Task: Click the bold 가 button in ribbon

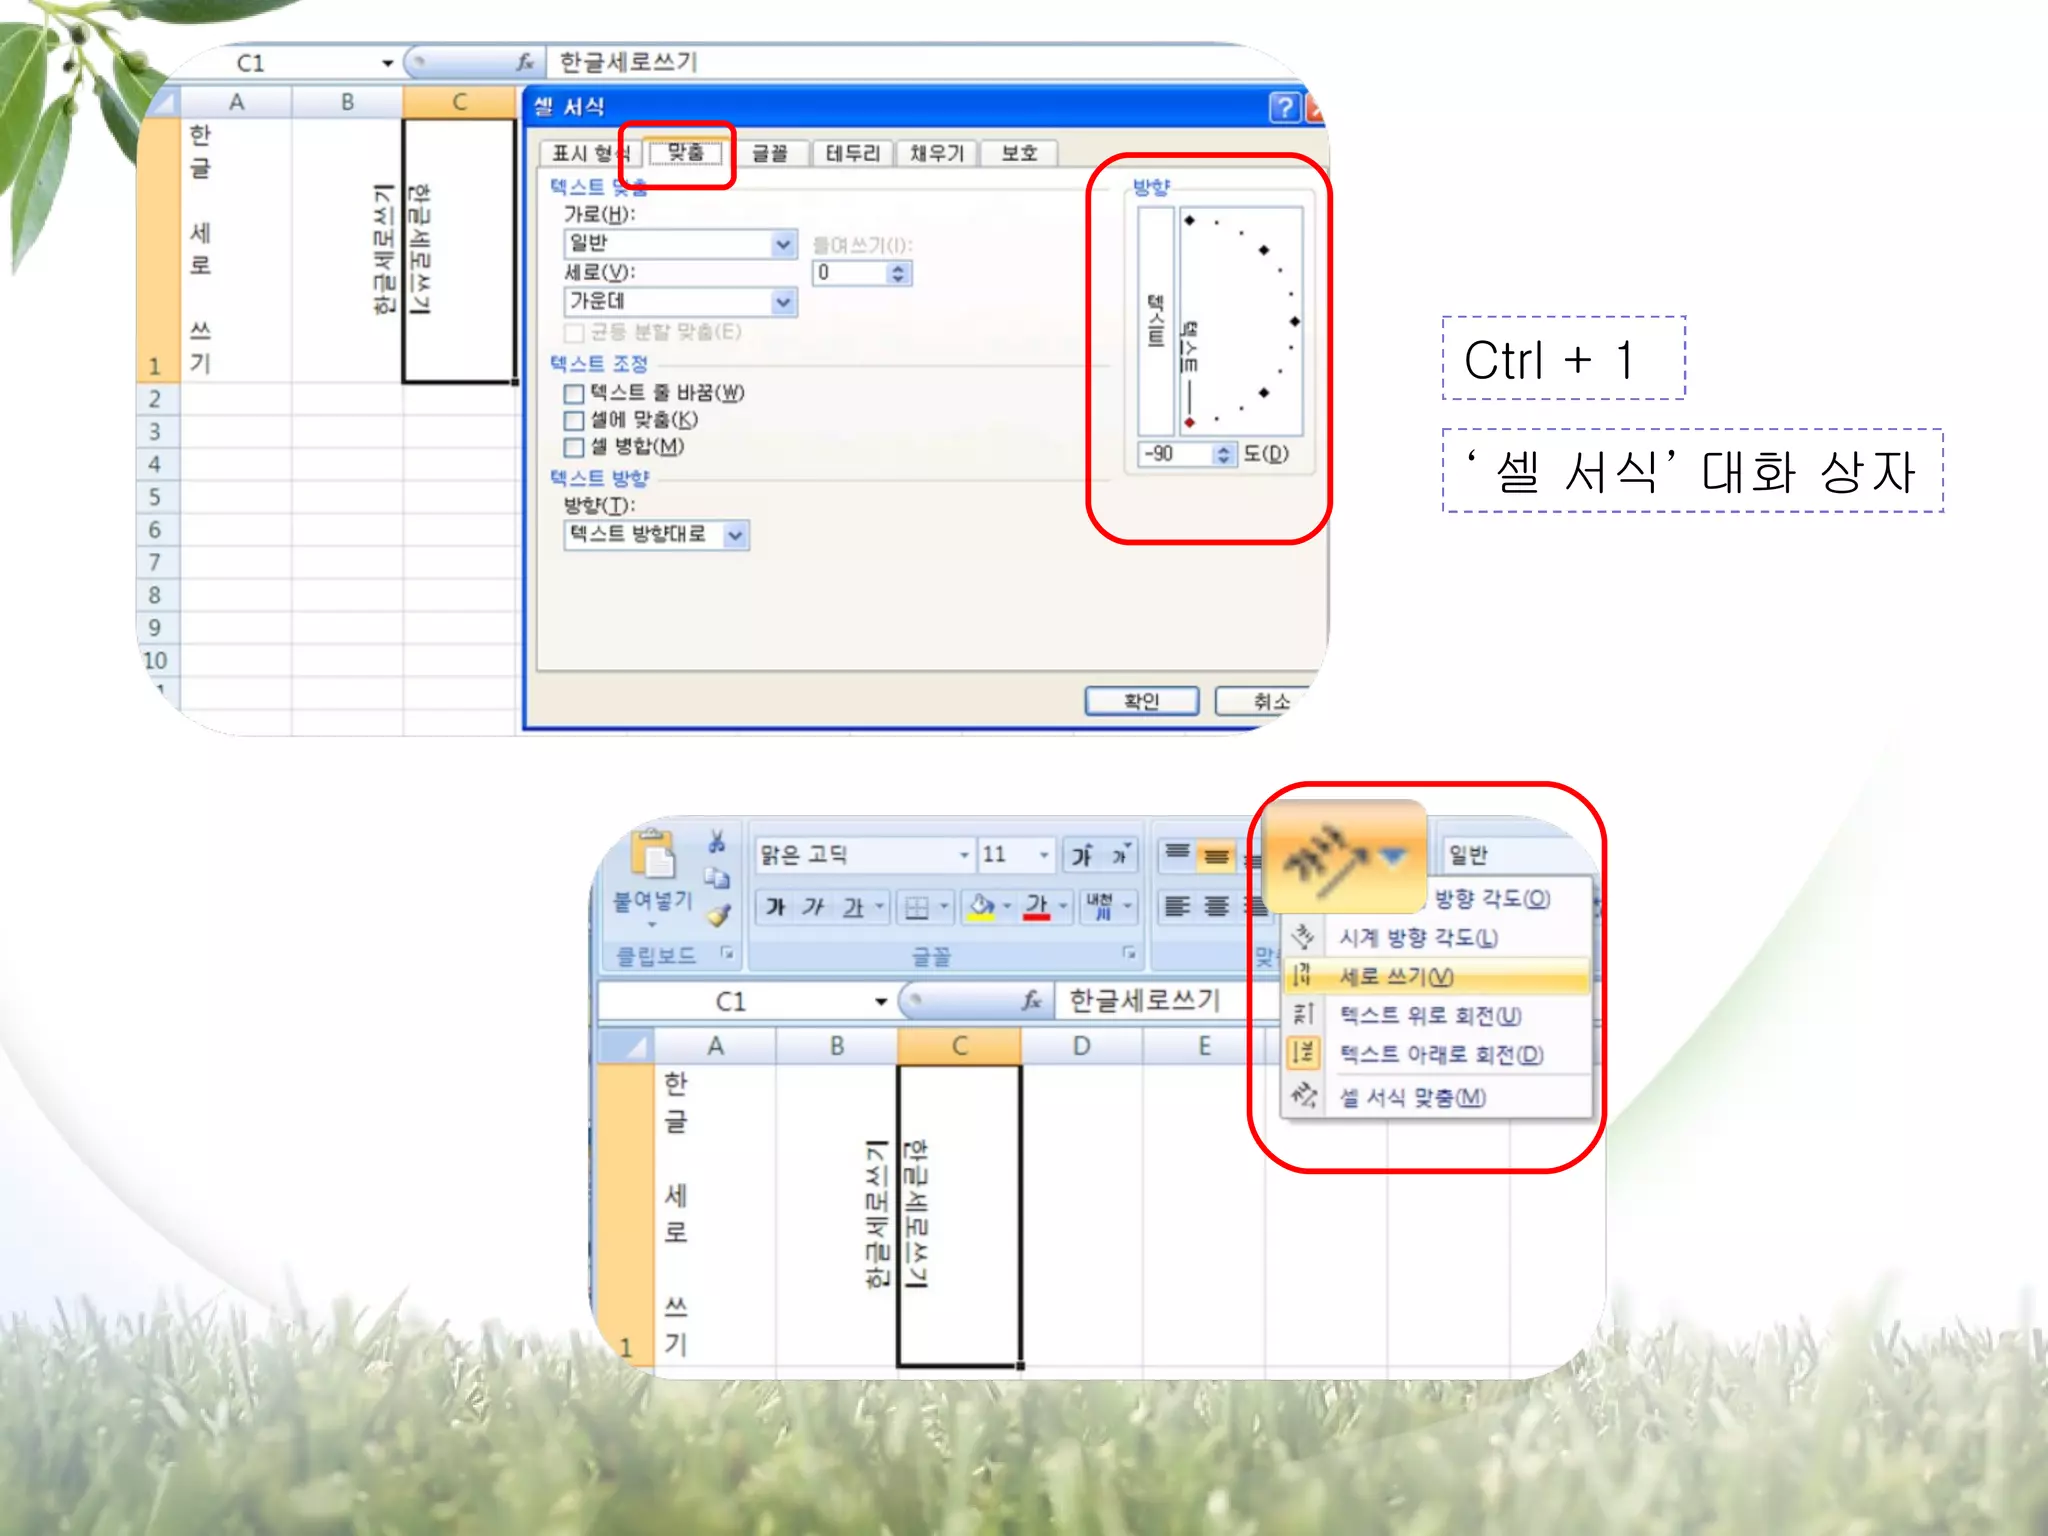Action: click(775, 907)
